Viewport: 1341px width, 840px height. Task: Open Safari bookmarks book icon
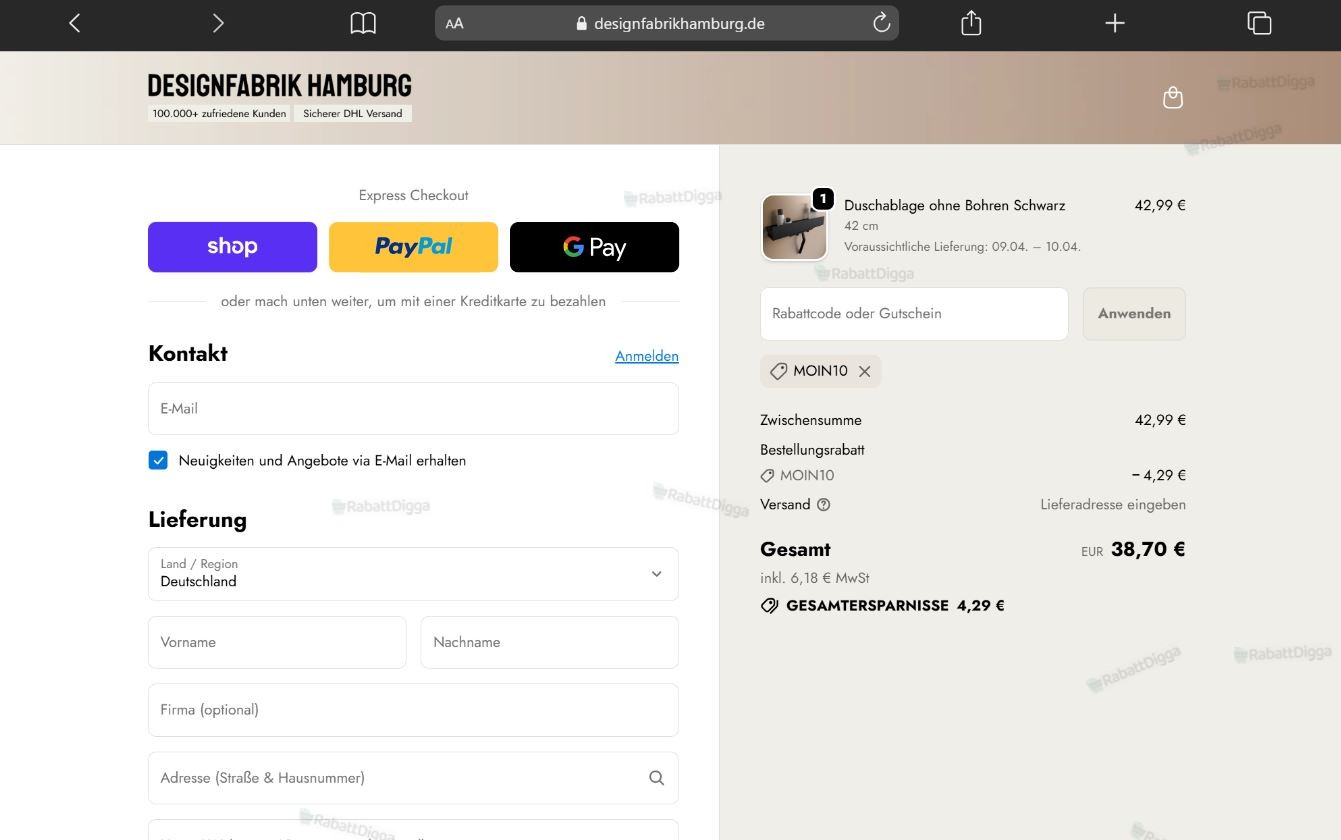pos(363,23)
